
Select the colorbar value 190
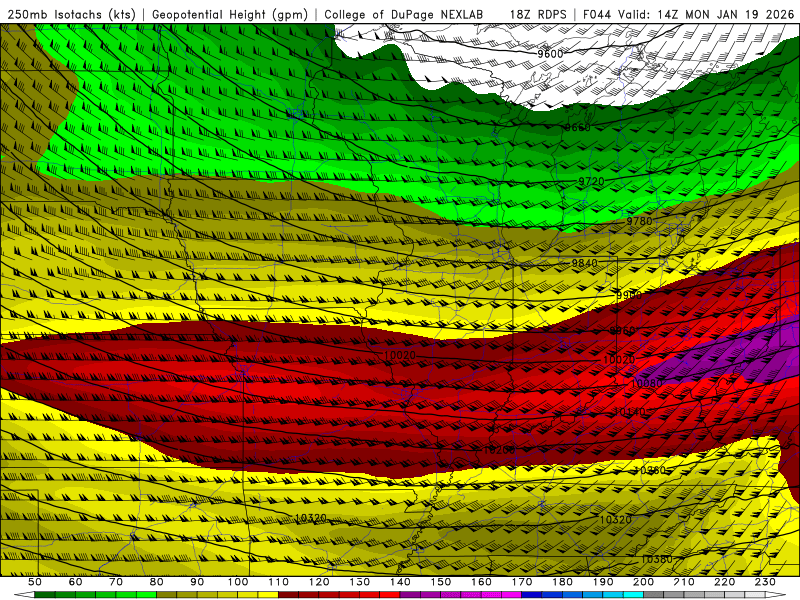603,582
